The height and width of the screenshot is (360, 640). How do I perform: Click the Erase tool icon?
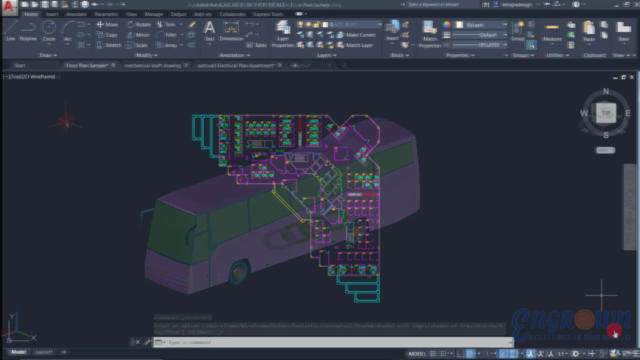tap(191, 24)
